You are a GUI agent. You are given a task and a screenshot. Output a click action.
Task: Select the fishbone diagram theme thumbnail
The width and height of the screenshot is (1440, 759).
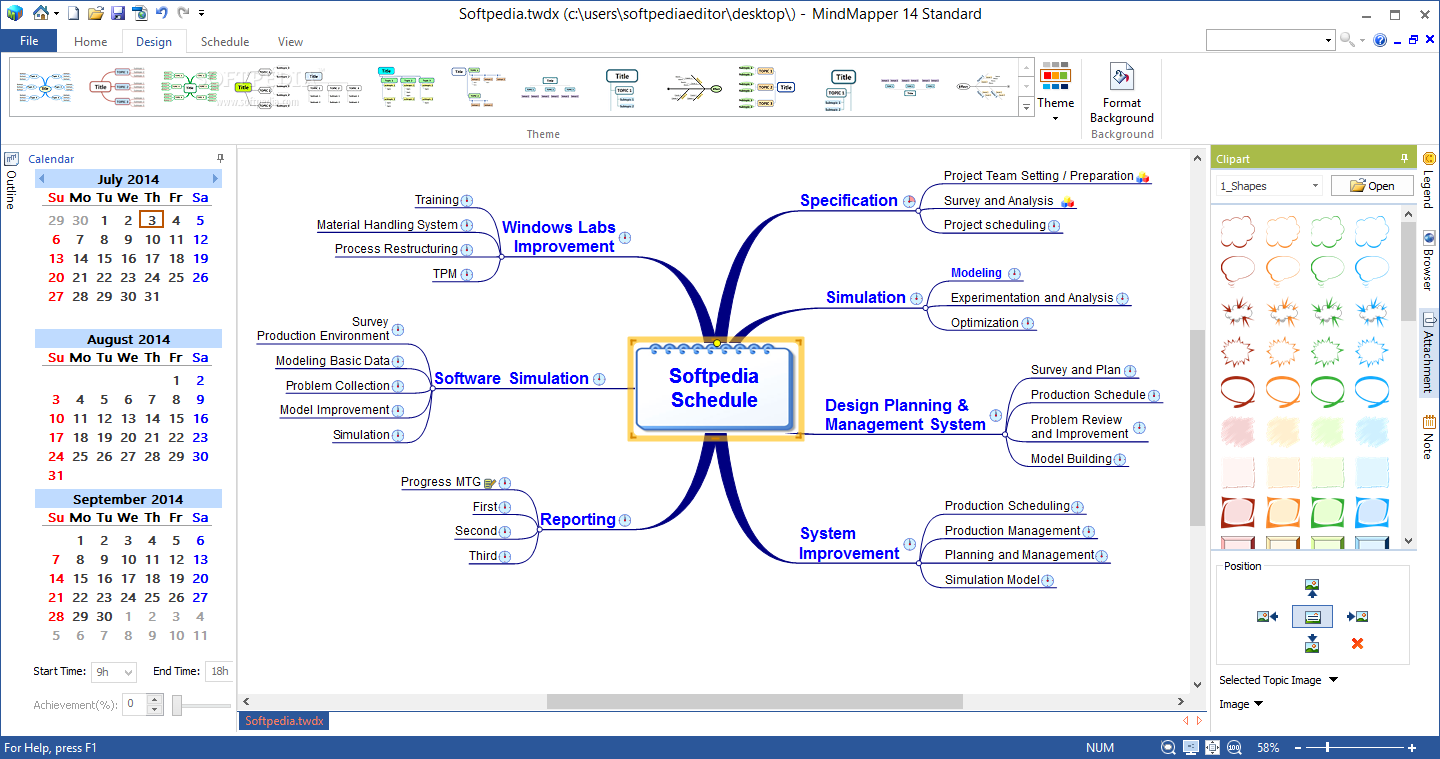coord(695,88)
